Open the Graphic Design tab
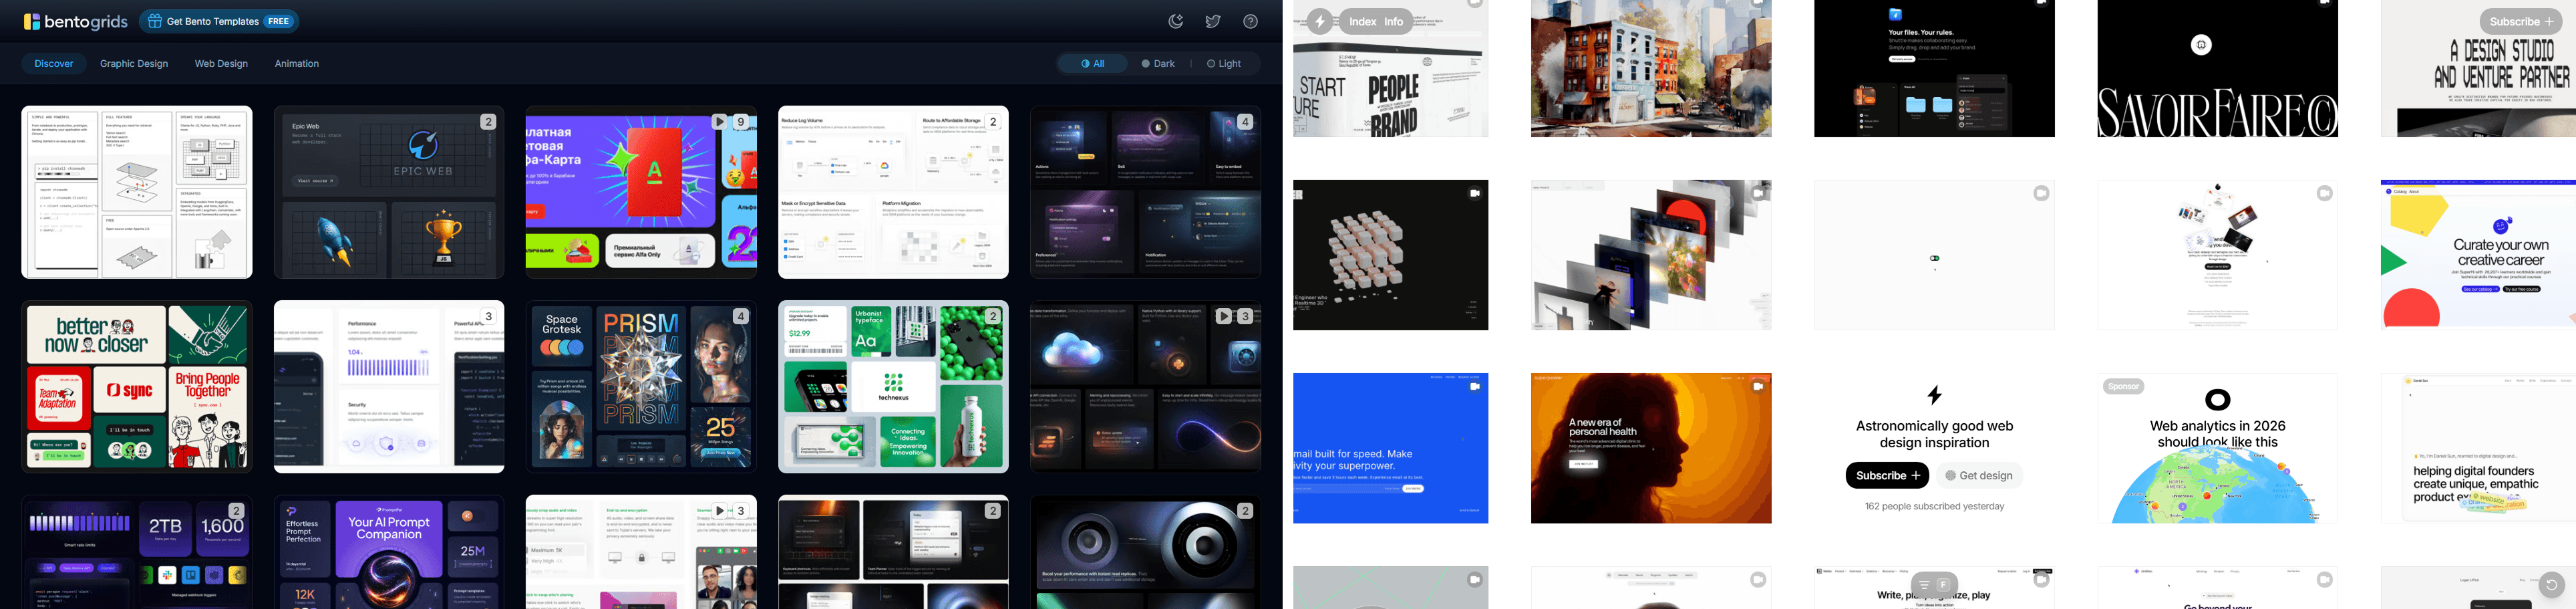Screen dimensions: 2576x609 (134, 63)
